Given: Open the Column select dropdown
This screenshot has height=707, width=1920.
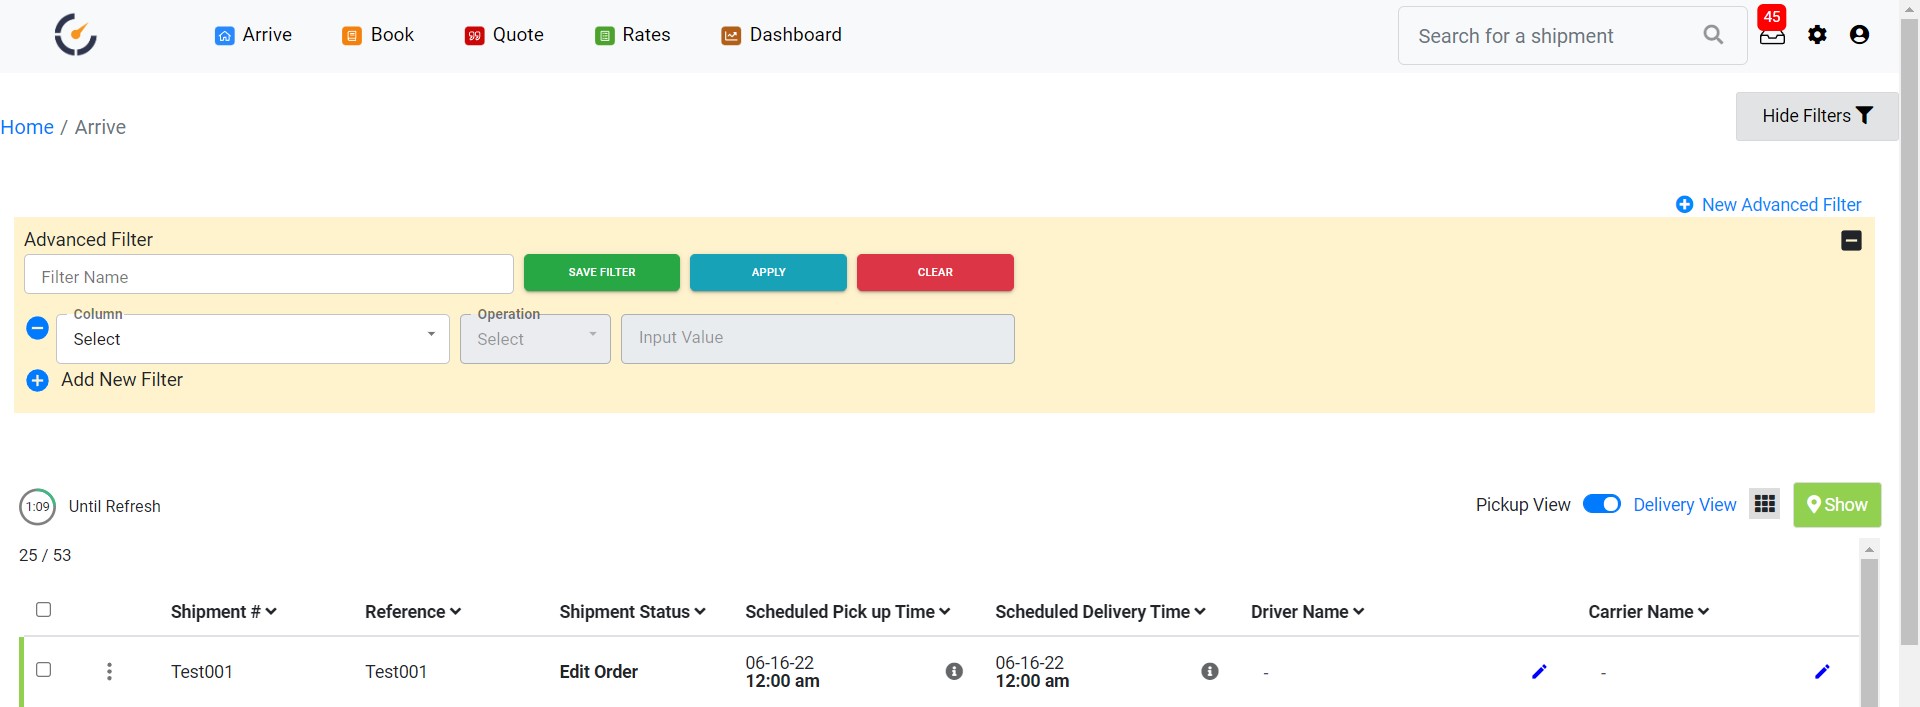Looking at the screenshot, I should (x=253, y=339).
